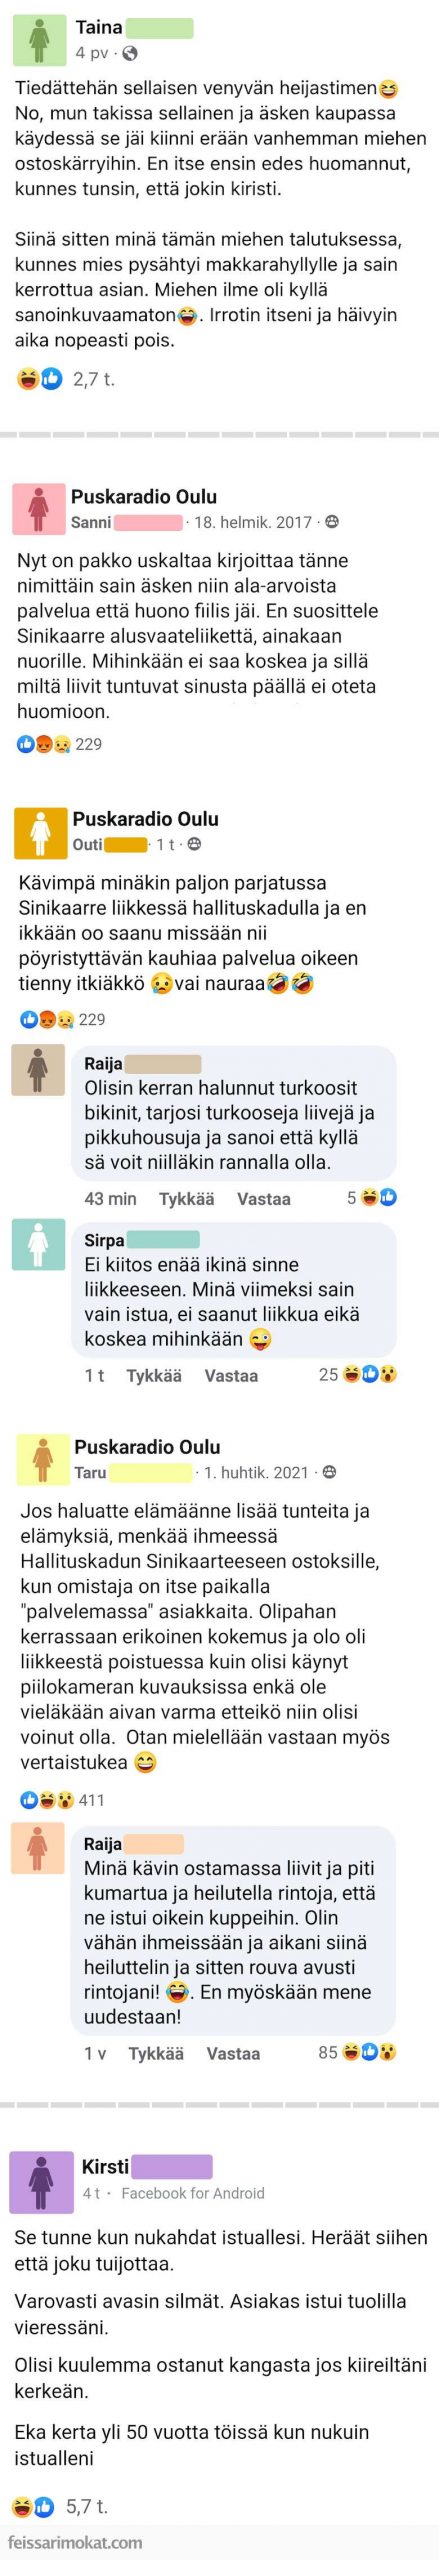Screen dimensions: 439x2560
Task: Click Tykkää under Sirpa's comment
Action: [154, 1375]
